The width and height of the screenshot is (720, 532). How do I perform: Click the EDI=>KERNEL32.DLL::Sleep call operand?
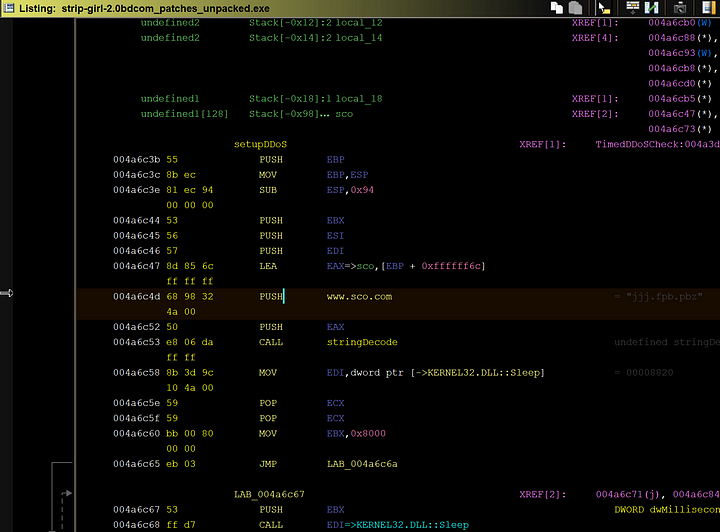pyautogui.click(x=398, y=525)
